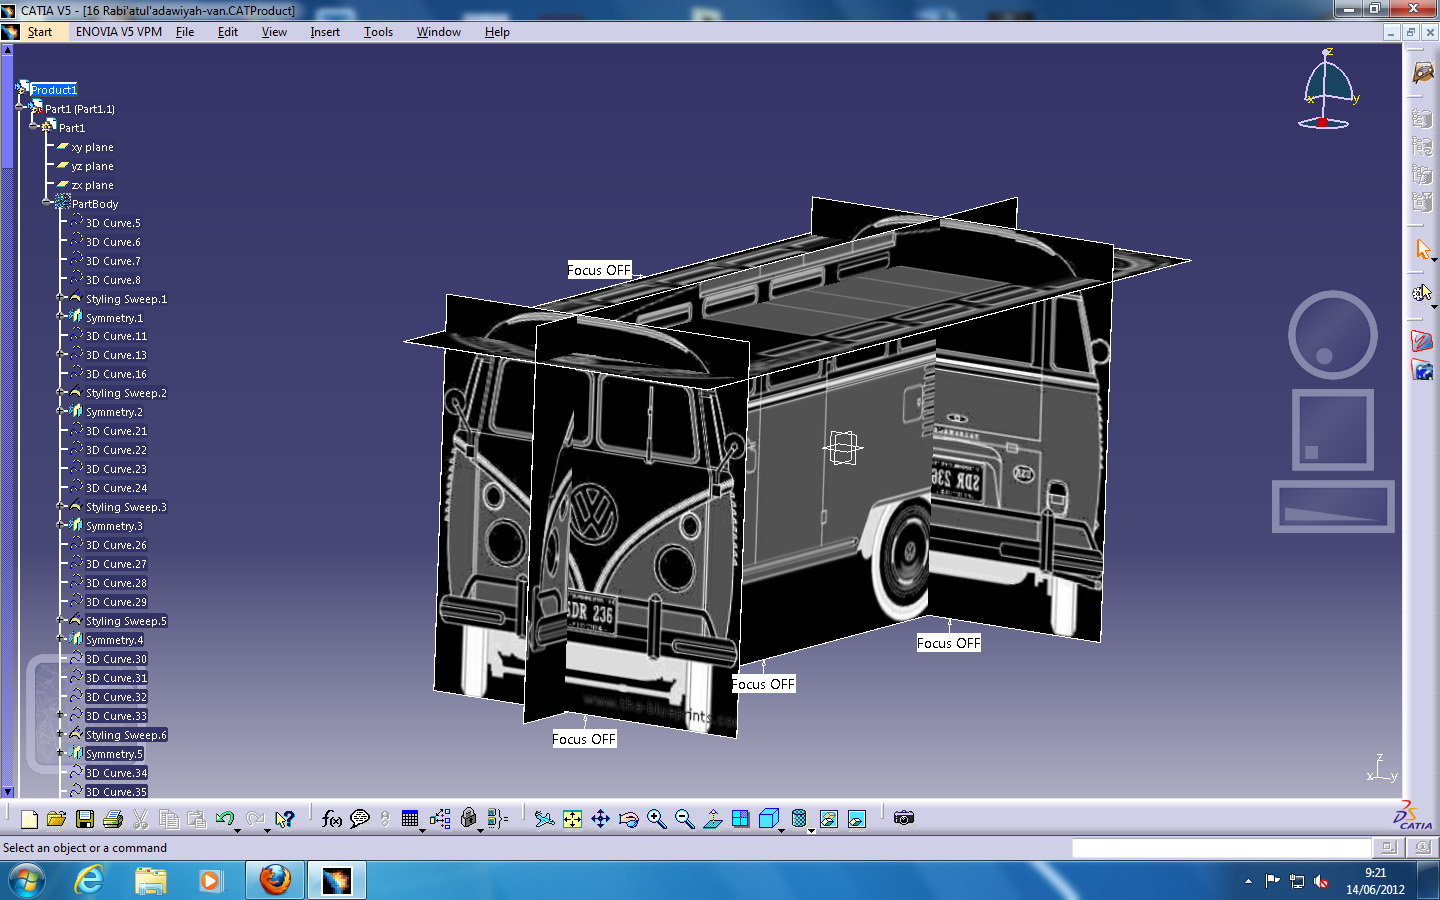Image resolution: width=1440 pixels, height=900 pixels.
Task: Select the Pan tool icon
Action: point(601,819)
